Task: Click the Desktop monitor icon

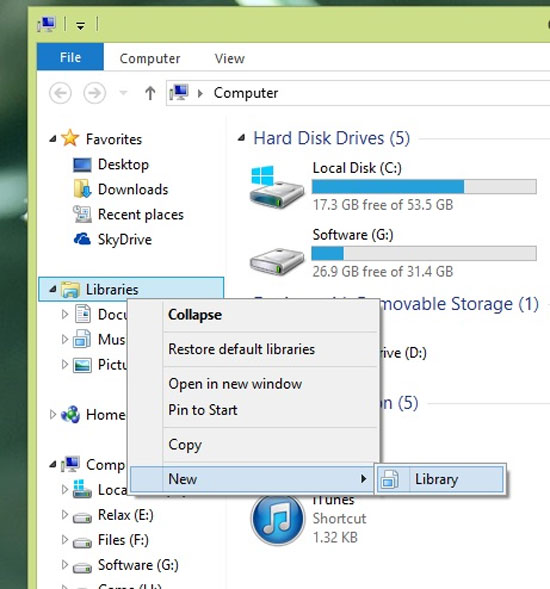Action: pyautogui.click(x=82, y=165)
